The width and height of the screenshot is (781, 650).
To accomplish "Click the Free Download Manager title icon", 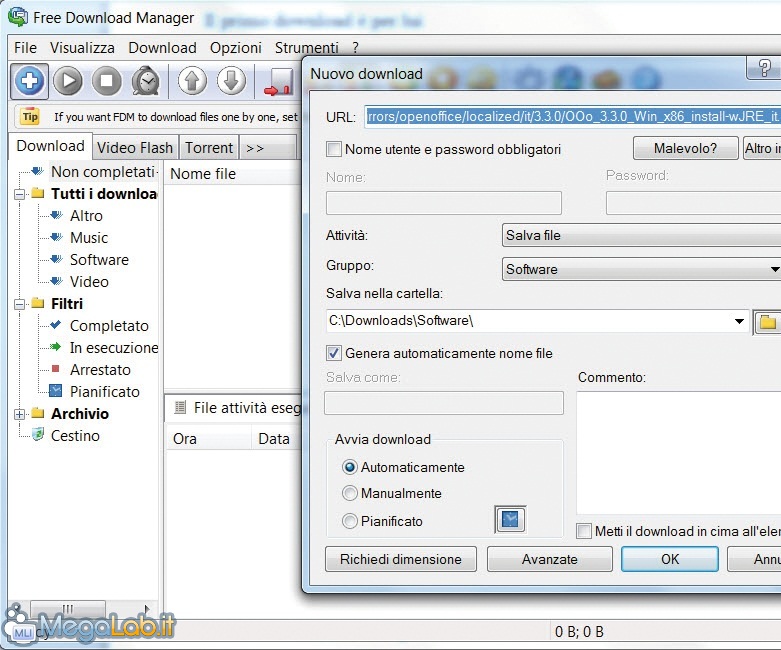I will [x=18, y=17].
